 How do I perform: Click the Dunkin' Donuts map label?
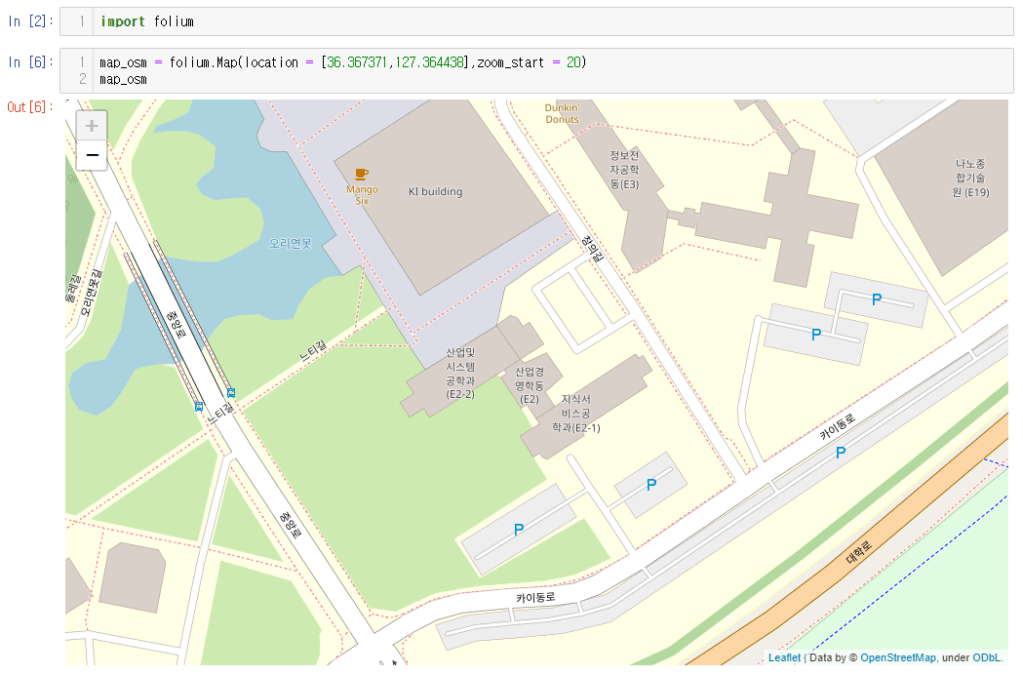click(x=561, y=113)
